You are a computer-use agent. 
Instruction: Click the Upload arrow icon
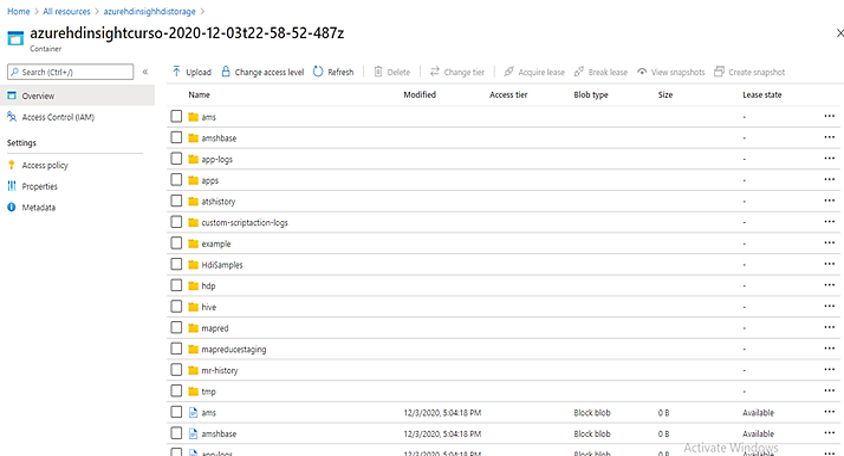coord(177,72)
